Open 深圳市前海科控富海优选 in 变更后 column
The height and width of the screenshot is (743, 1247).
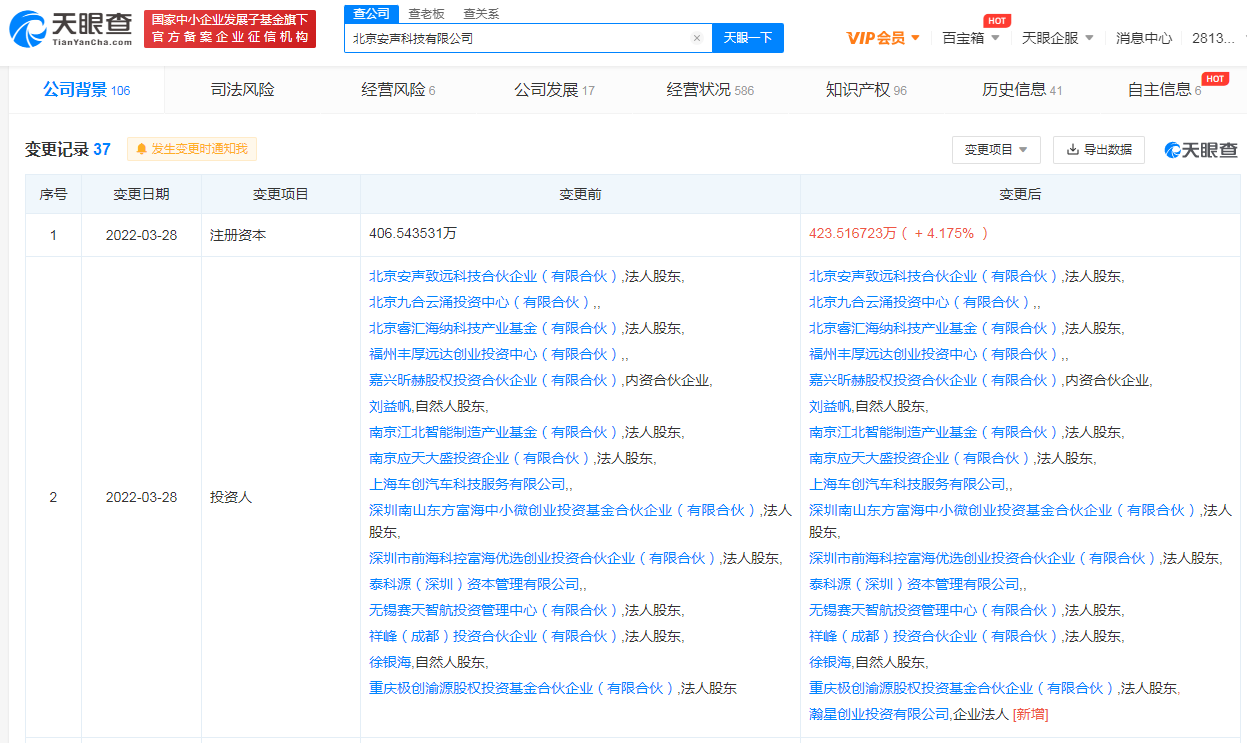point(984,558)
